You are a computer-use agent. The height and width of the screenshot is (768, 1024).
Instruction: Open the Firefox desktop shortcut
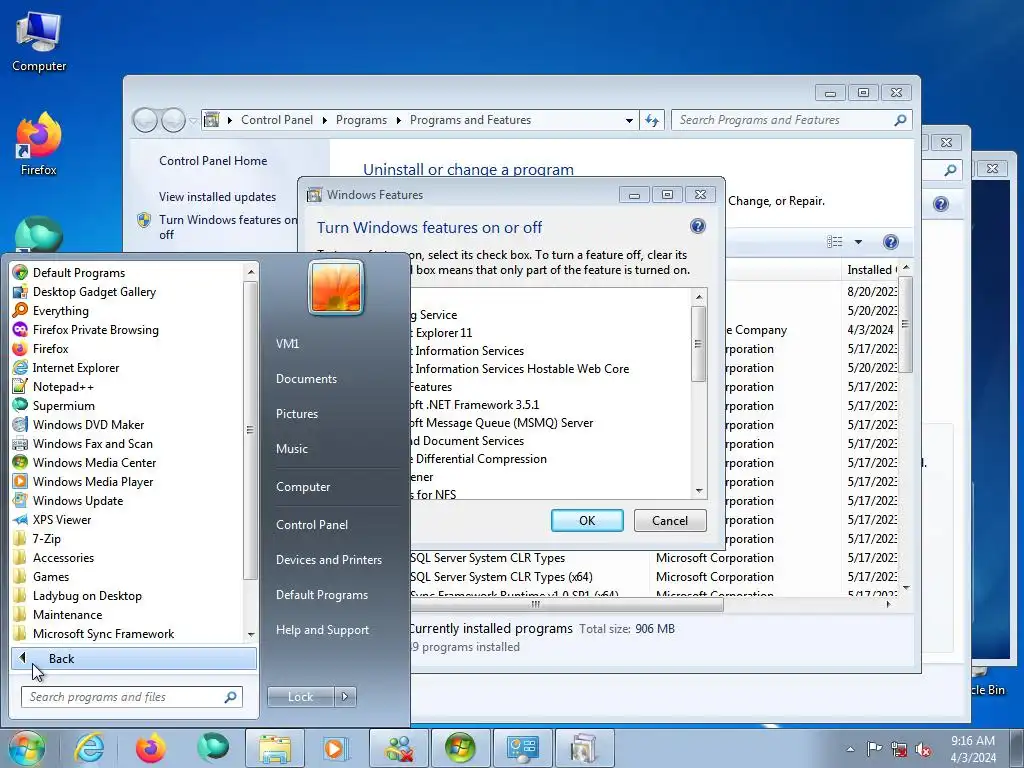click(39, 145)
